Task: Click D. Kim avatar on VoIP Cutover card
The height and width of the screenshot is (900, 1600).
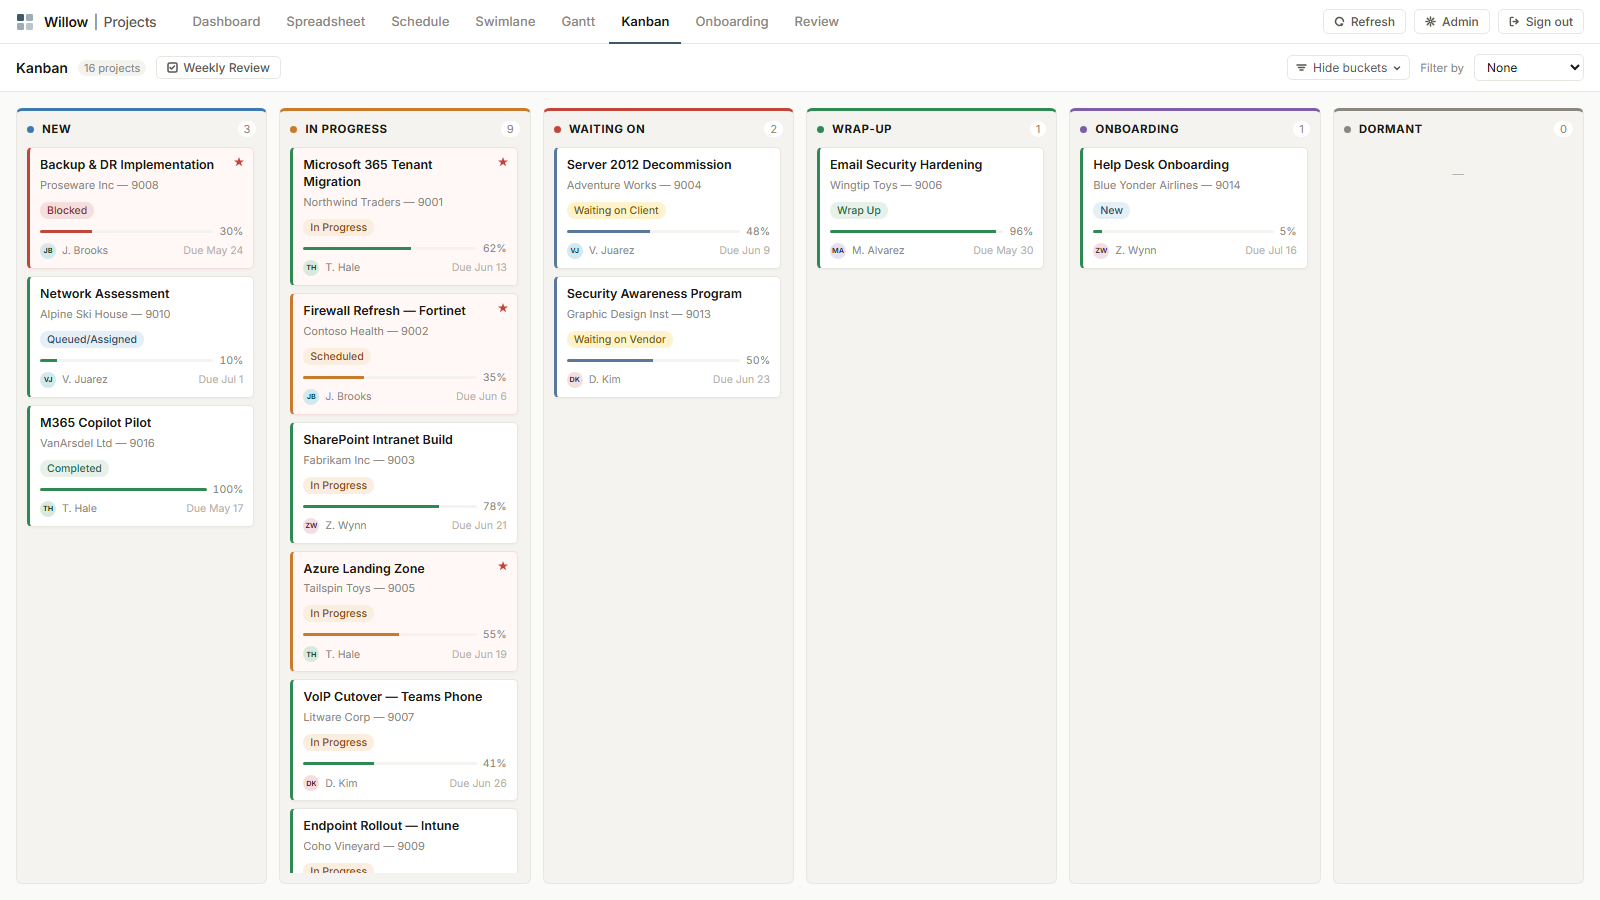Action: point(311,784)
